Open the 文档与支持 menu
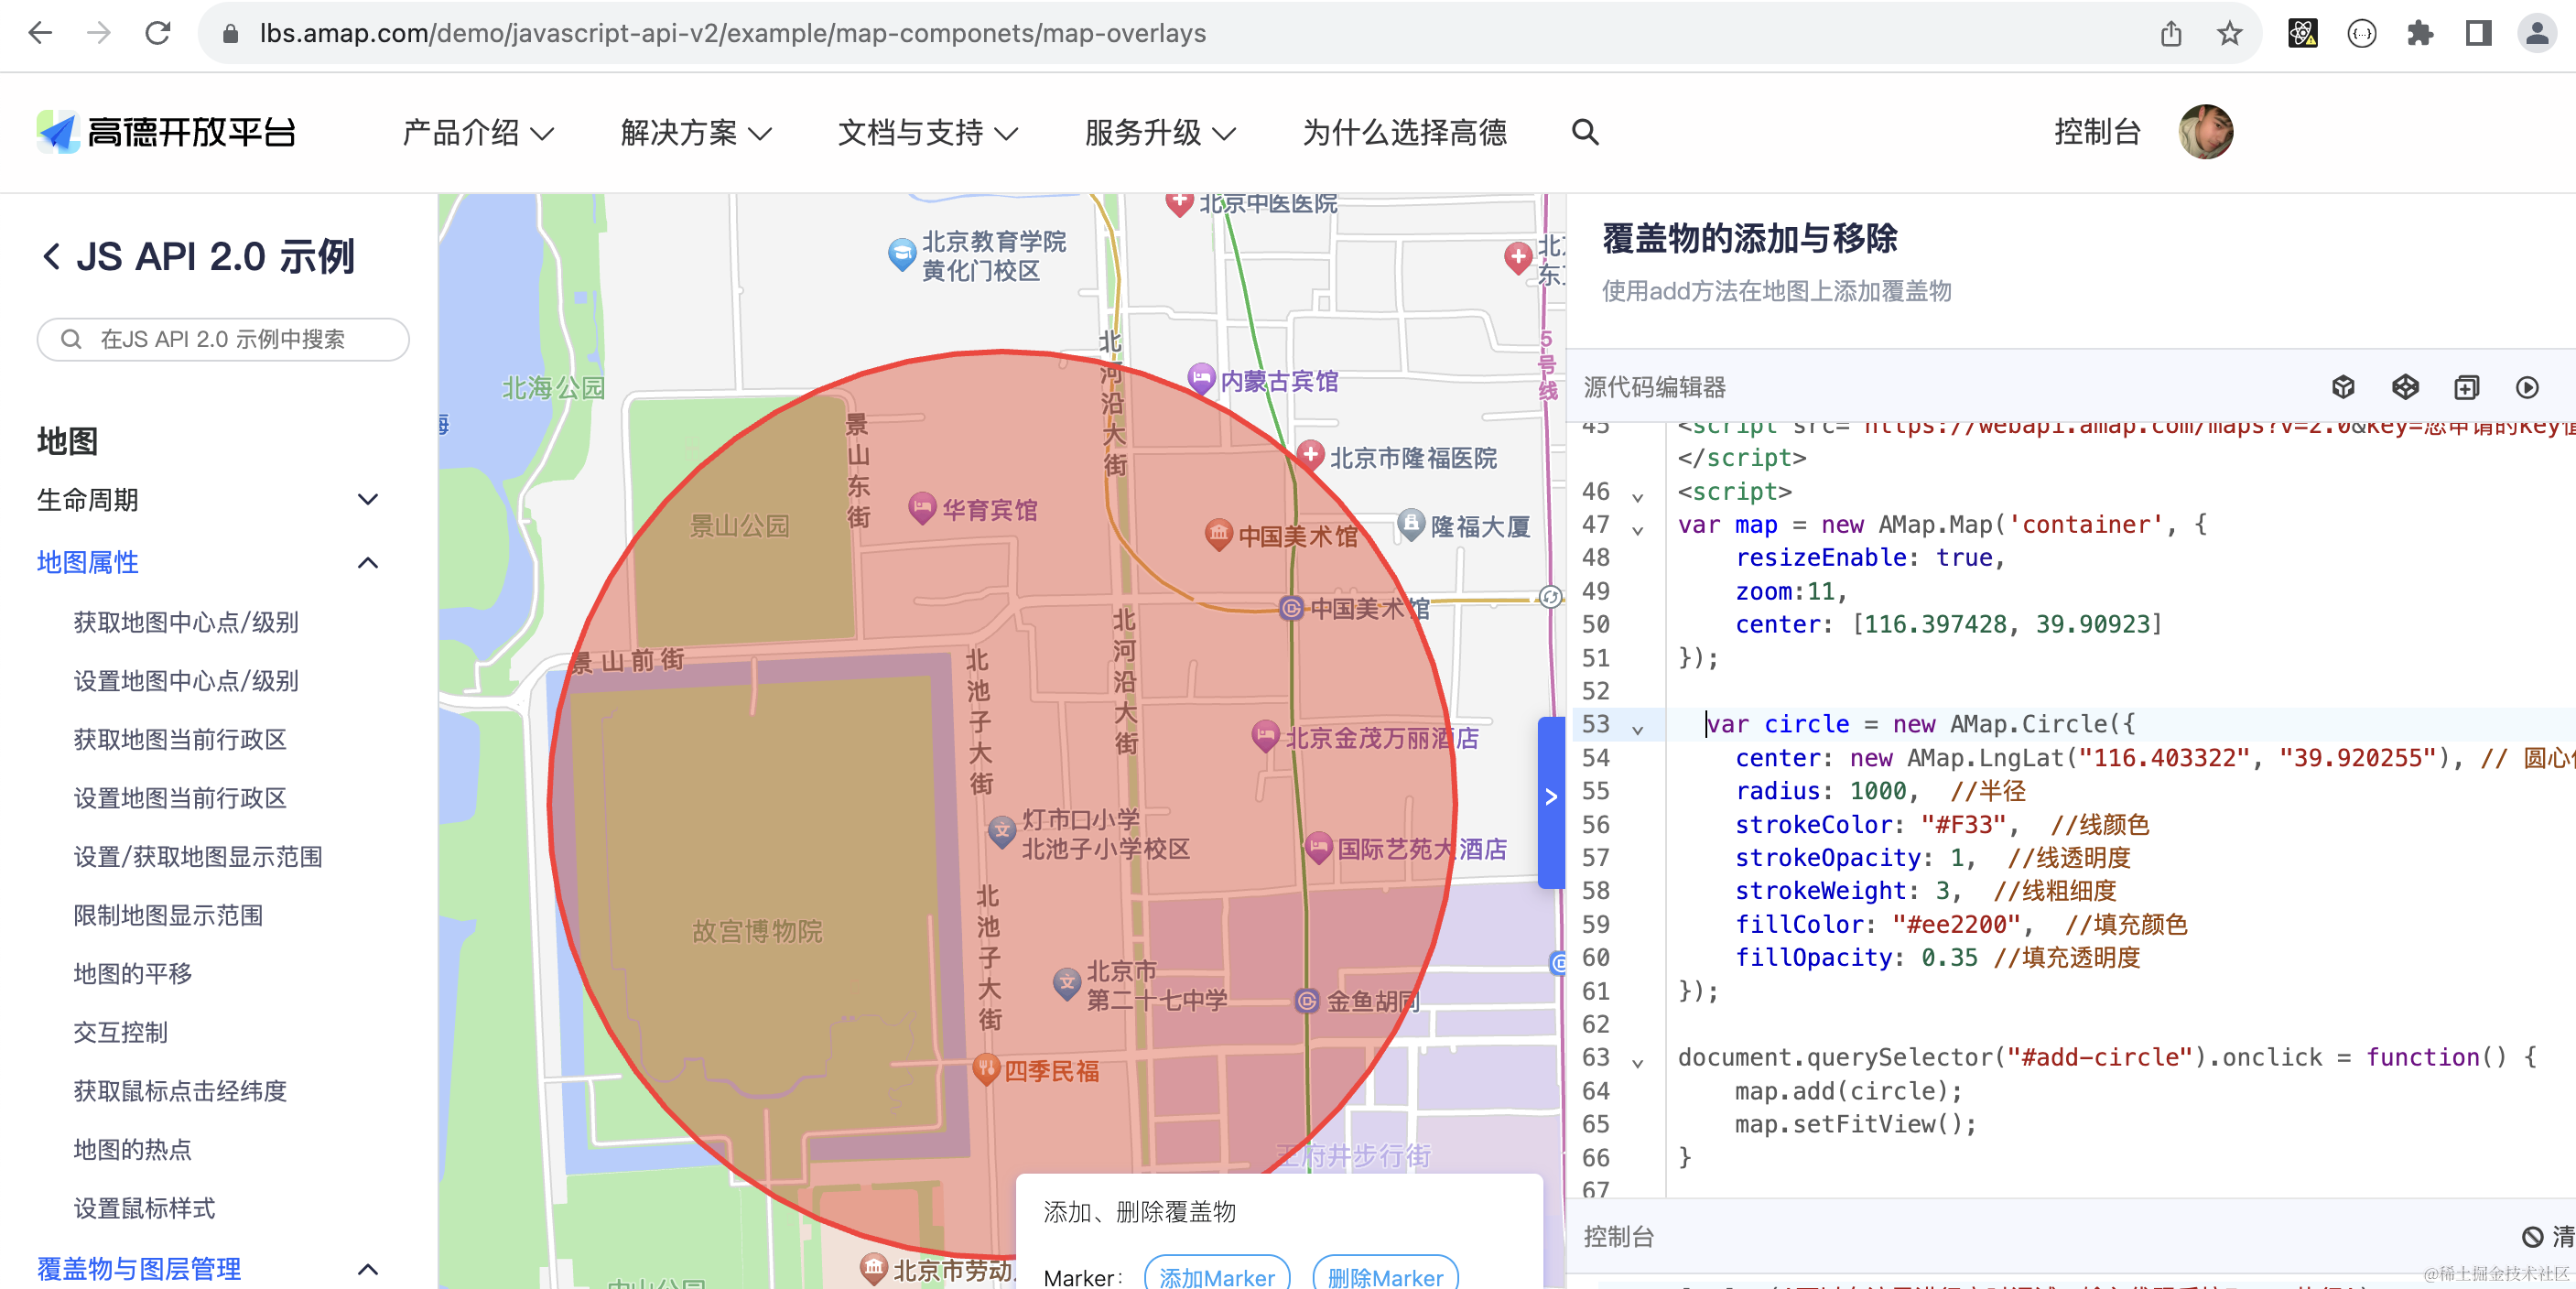Screen dimensions: 2576x1289 [926, 132]
